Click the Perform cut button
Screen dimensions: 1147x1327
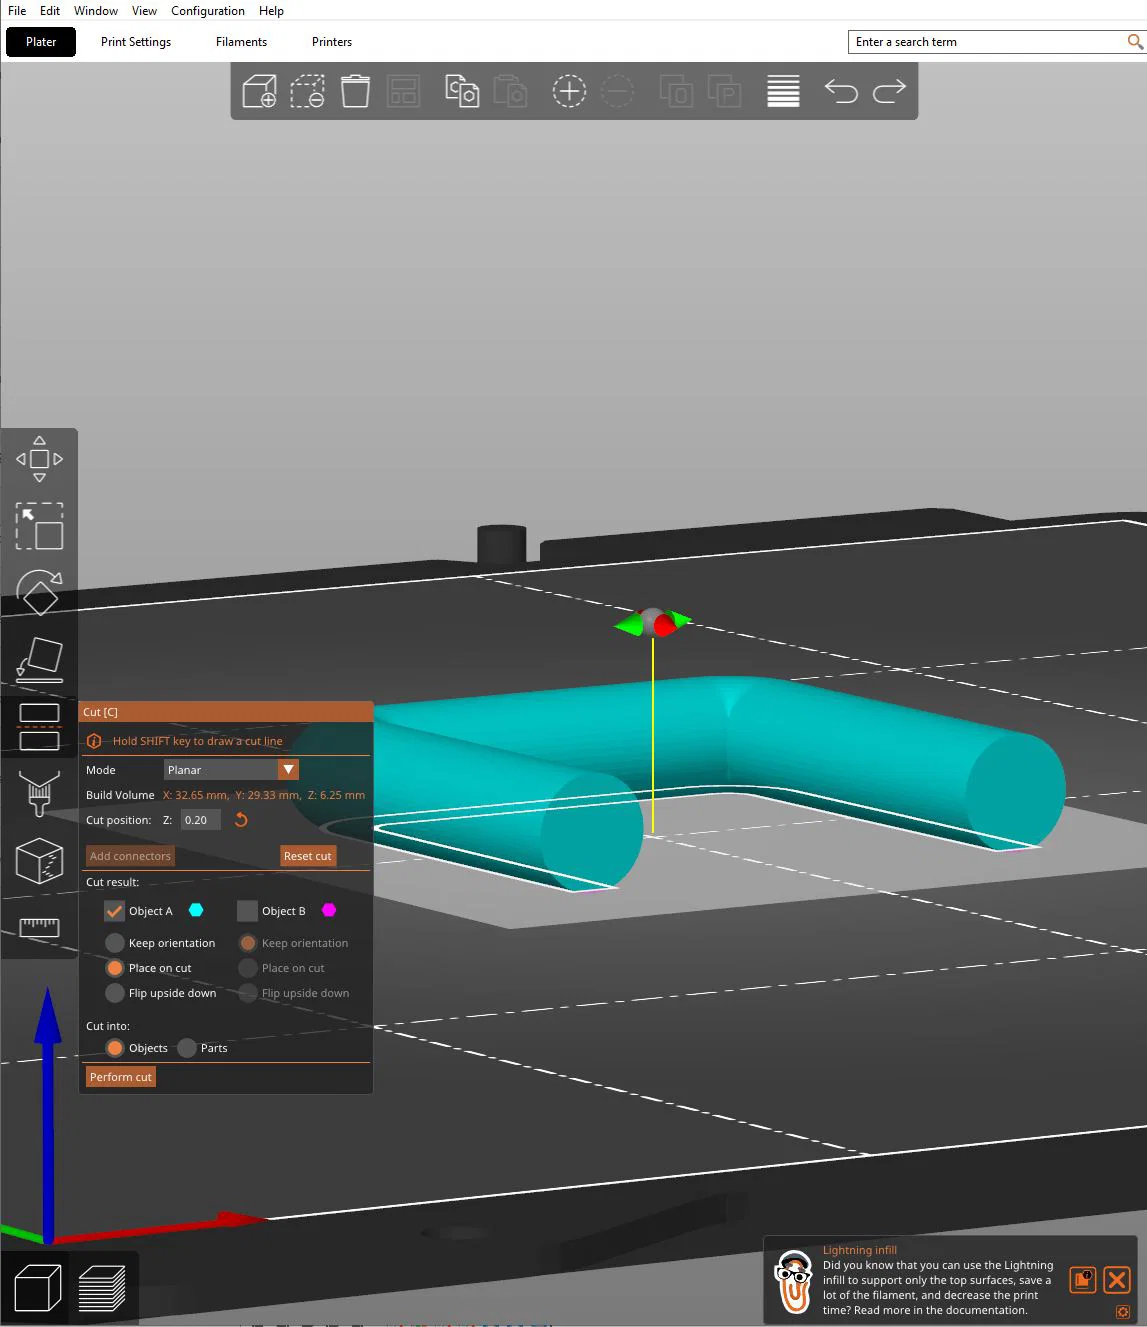[x=121, y=1077]
